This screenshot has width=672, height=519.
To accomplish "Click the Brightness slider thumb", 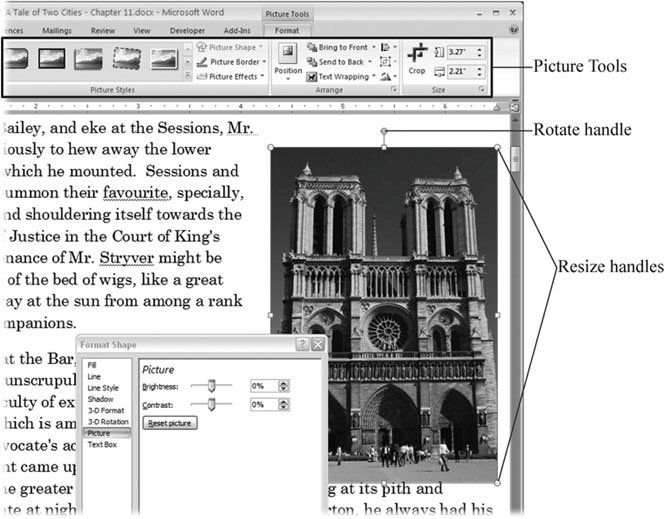I will (212, 384).
